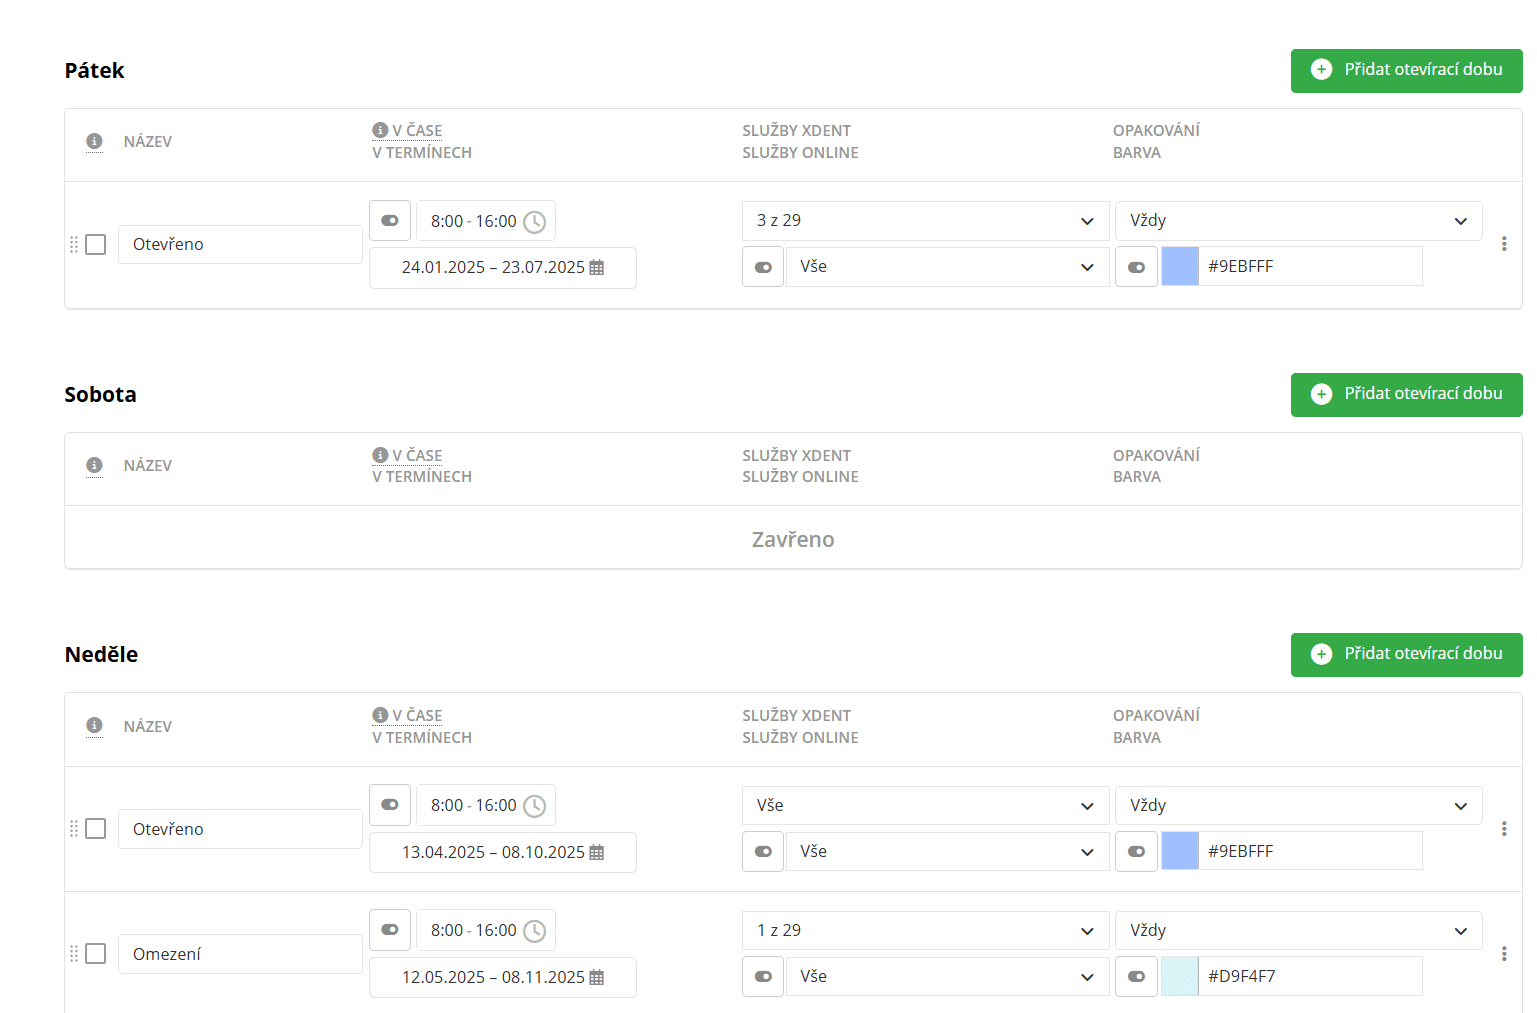Screen dimensions: 1537x1013
Task: Open calendar for 12.05.2025 – 08.11.2025 range
Action: click(x=597, y=977)
